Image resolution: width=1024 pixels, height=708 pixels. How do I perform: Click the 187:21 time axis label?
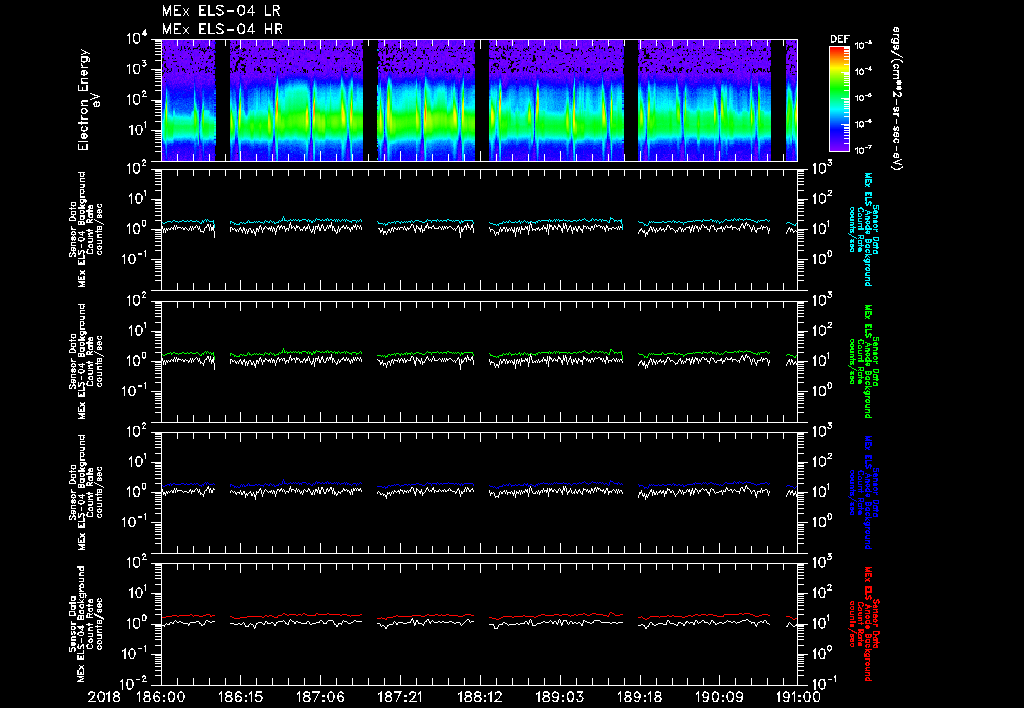(x=400, y=698)
